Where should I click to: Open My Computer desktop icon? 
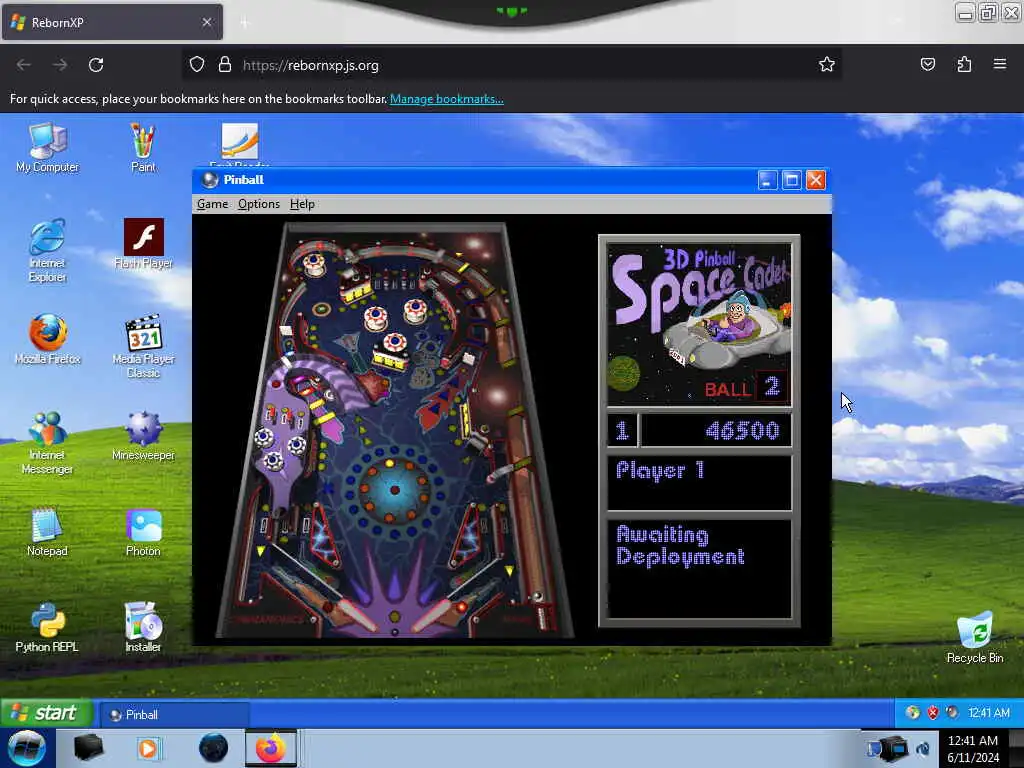click(x=47, y=148)
